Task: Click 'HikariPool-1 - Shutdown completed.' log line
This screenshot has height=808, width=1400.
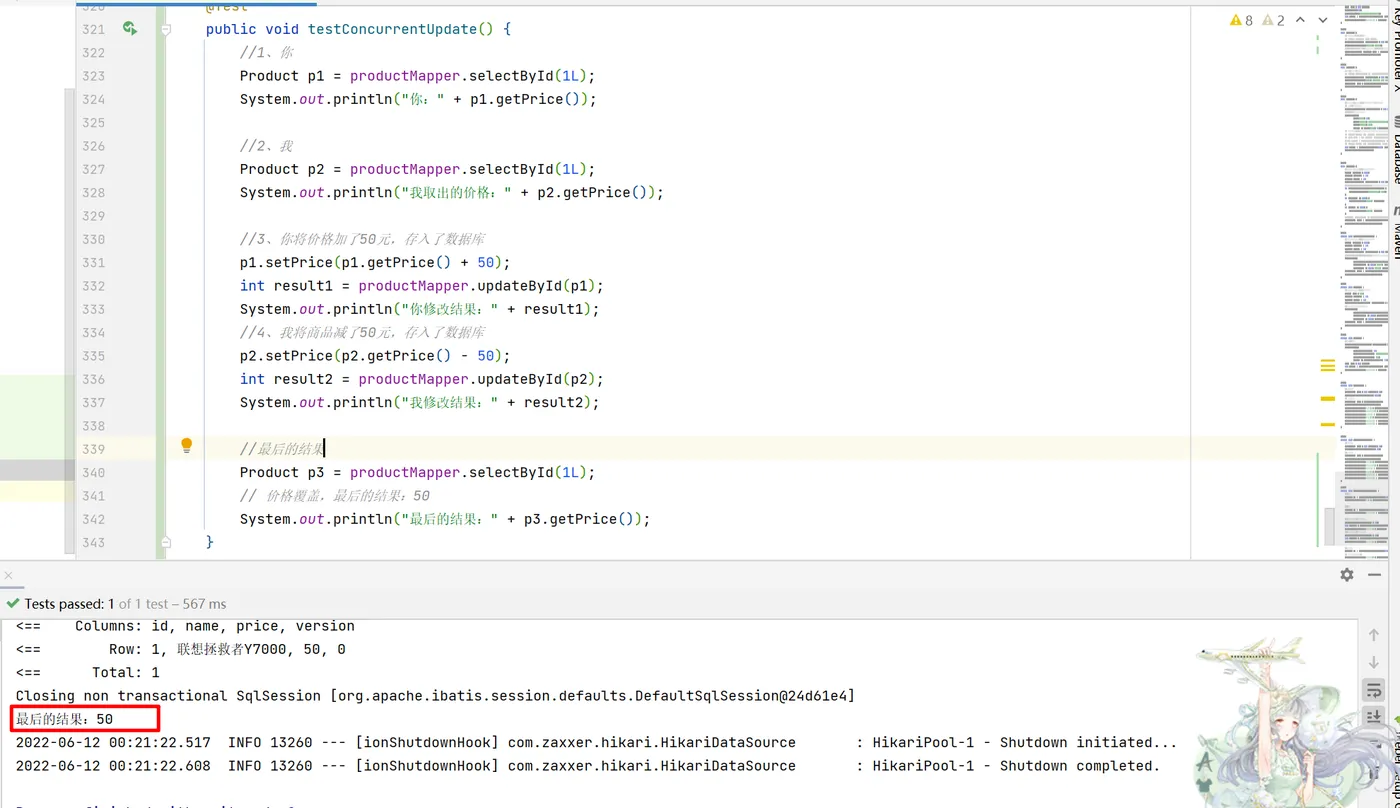Action: click(x=588, y=766)
